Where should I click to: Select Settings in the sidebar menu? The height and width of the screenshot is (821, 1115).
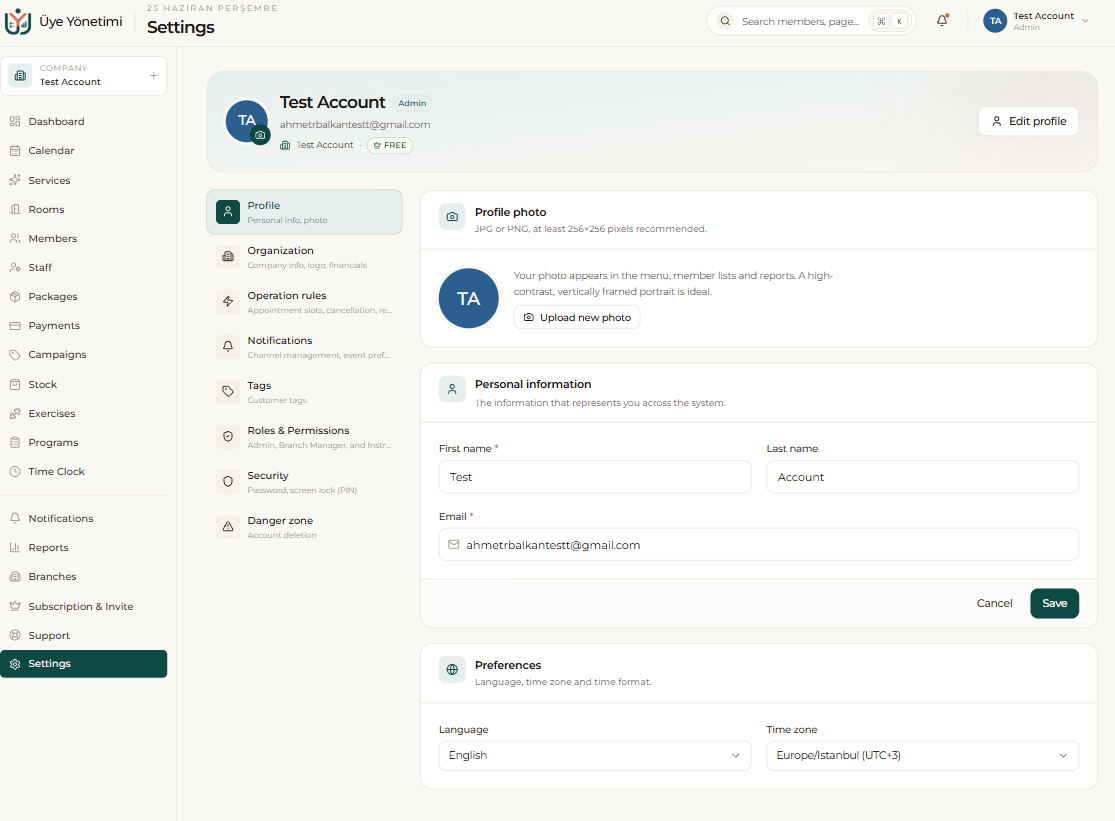coord(84,664)
